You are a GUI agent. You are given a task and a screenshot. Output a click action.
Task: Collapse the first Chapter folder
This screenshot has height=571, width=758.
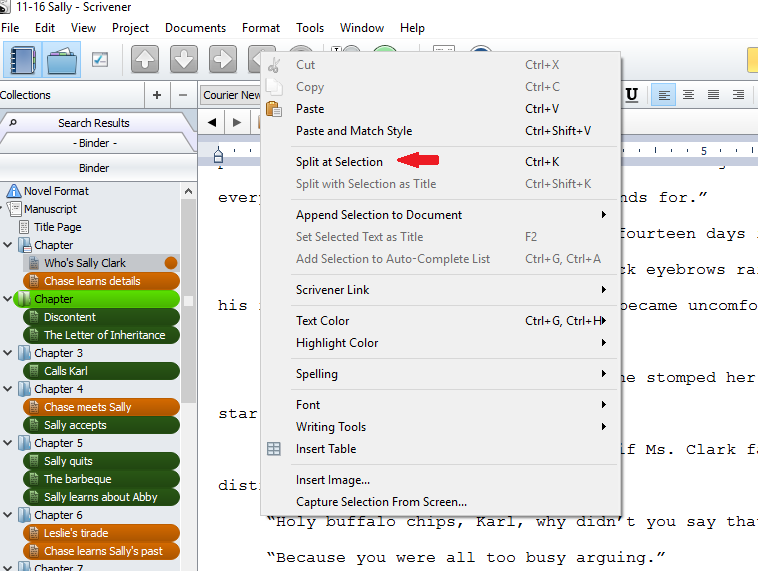7,245
